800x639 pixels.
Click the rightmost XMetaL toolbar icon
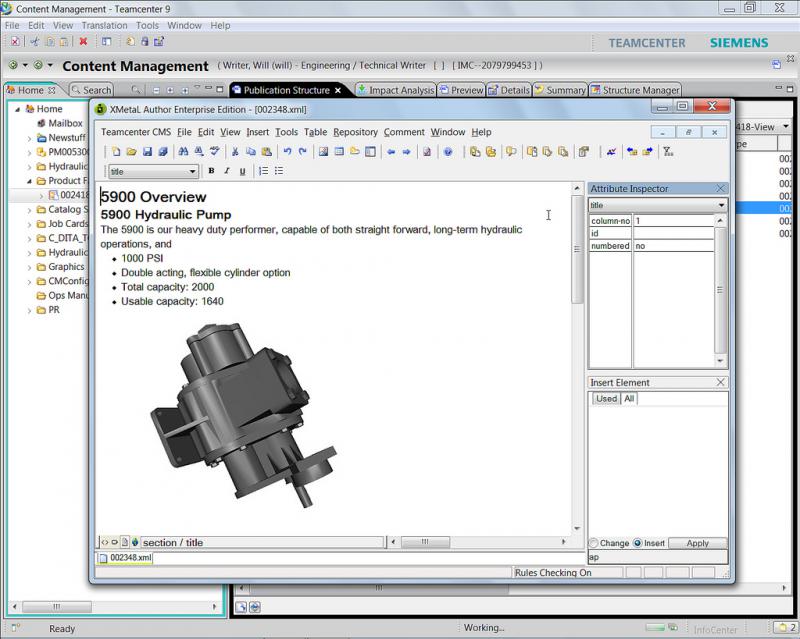pos(668,152)
